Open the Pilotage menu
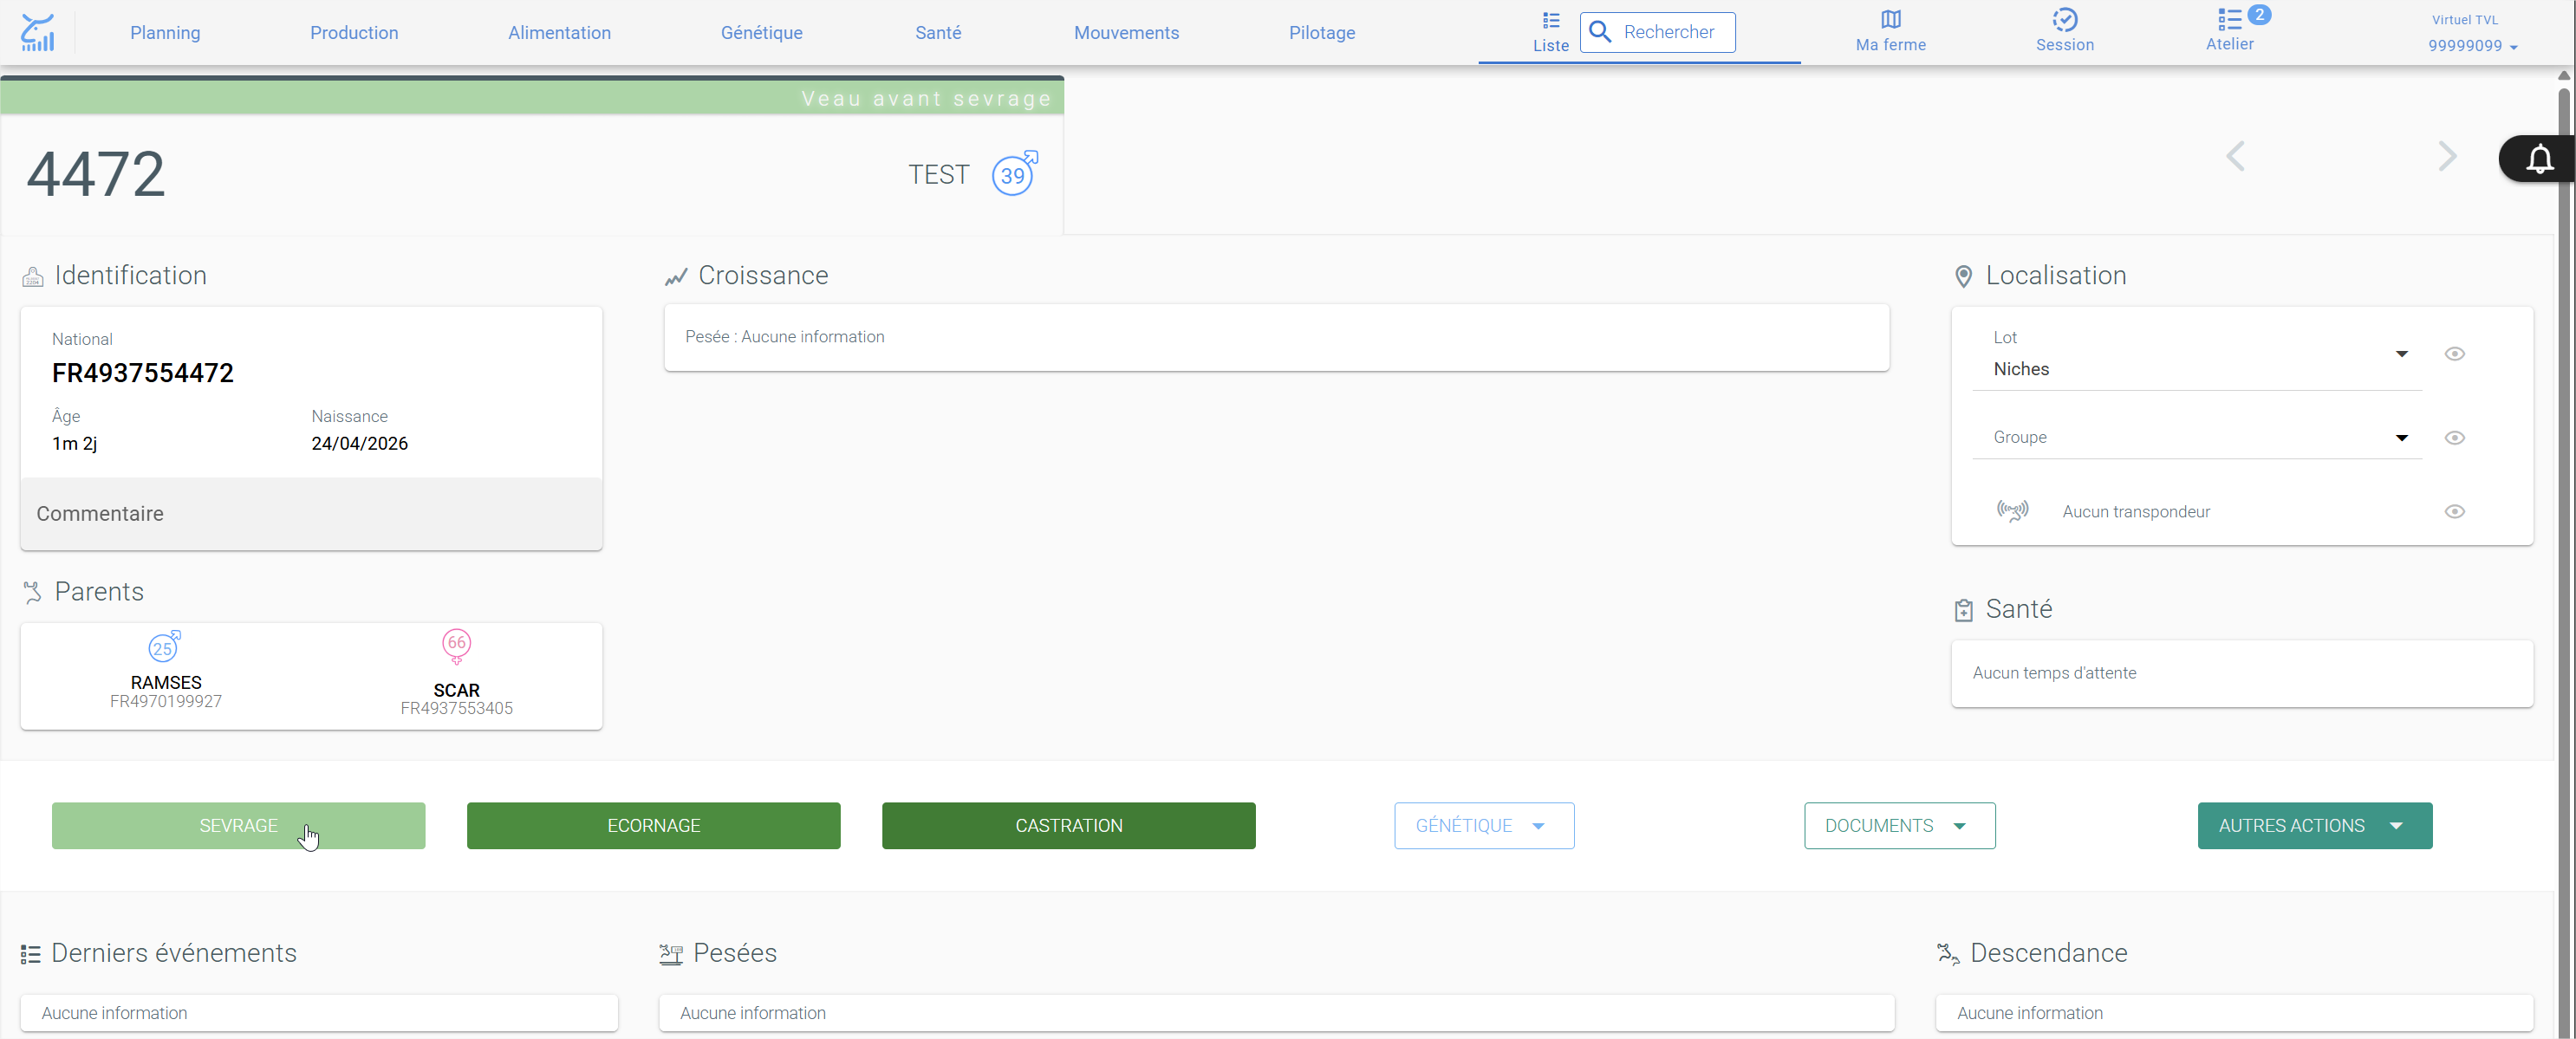2576x1039 pixels. pos(1321,33)
